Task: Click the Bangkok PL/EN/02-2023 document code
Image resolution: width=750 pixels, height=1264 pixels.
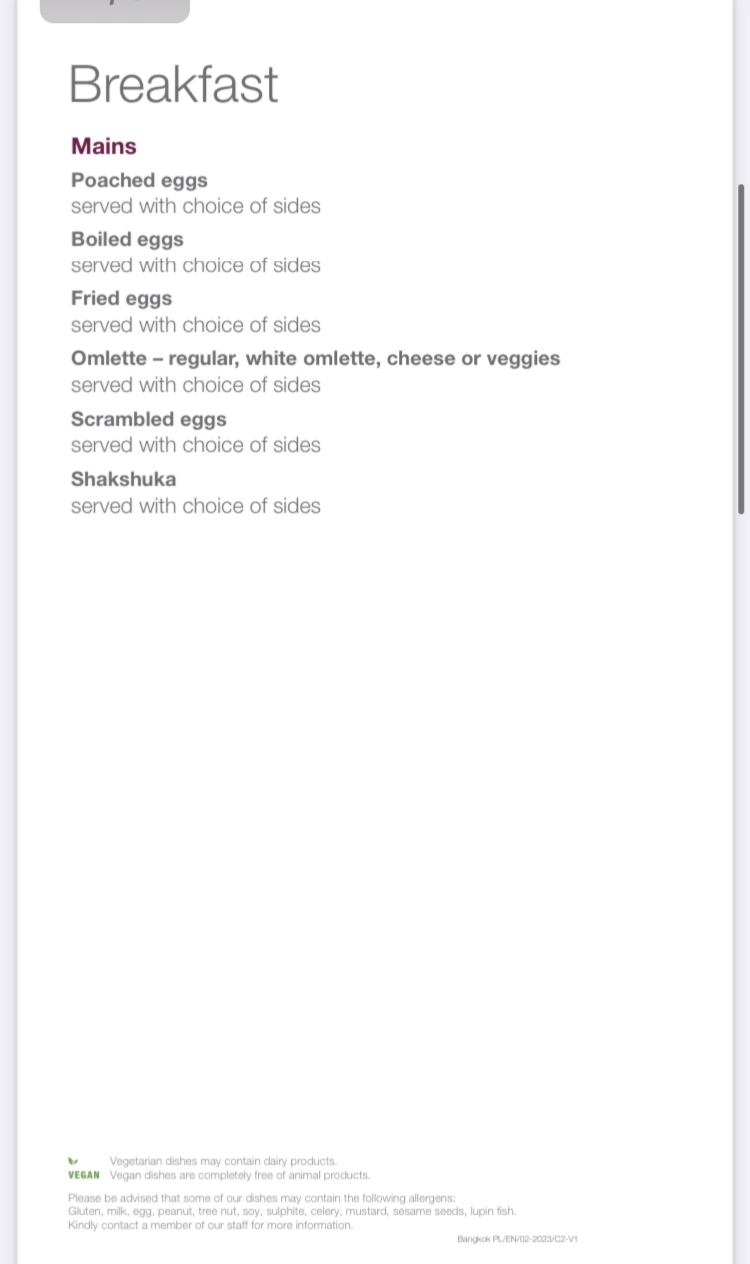Action: (x=517, y=1239)
